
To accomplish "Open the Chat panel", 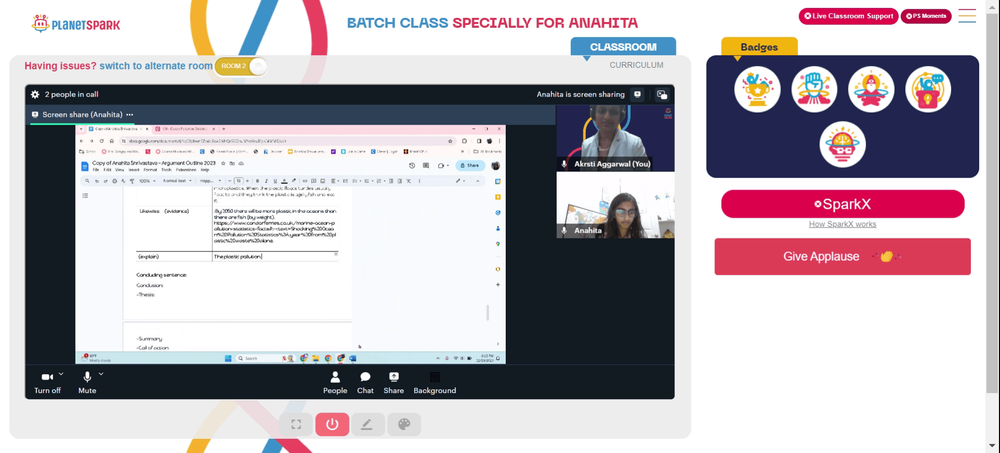I will [x=365, y=378].
